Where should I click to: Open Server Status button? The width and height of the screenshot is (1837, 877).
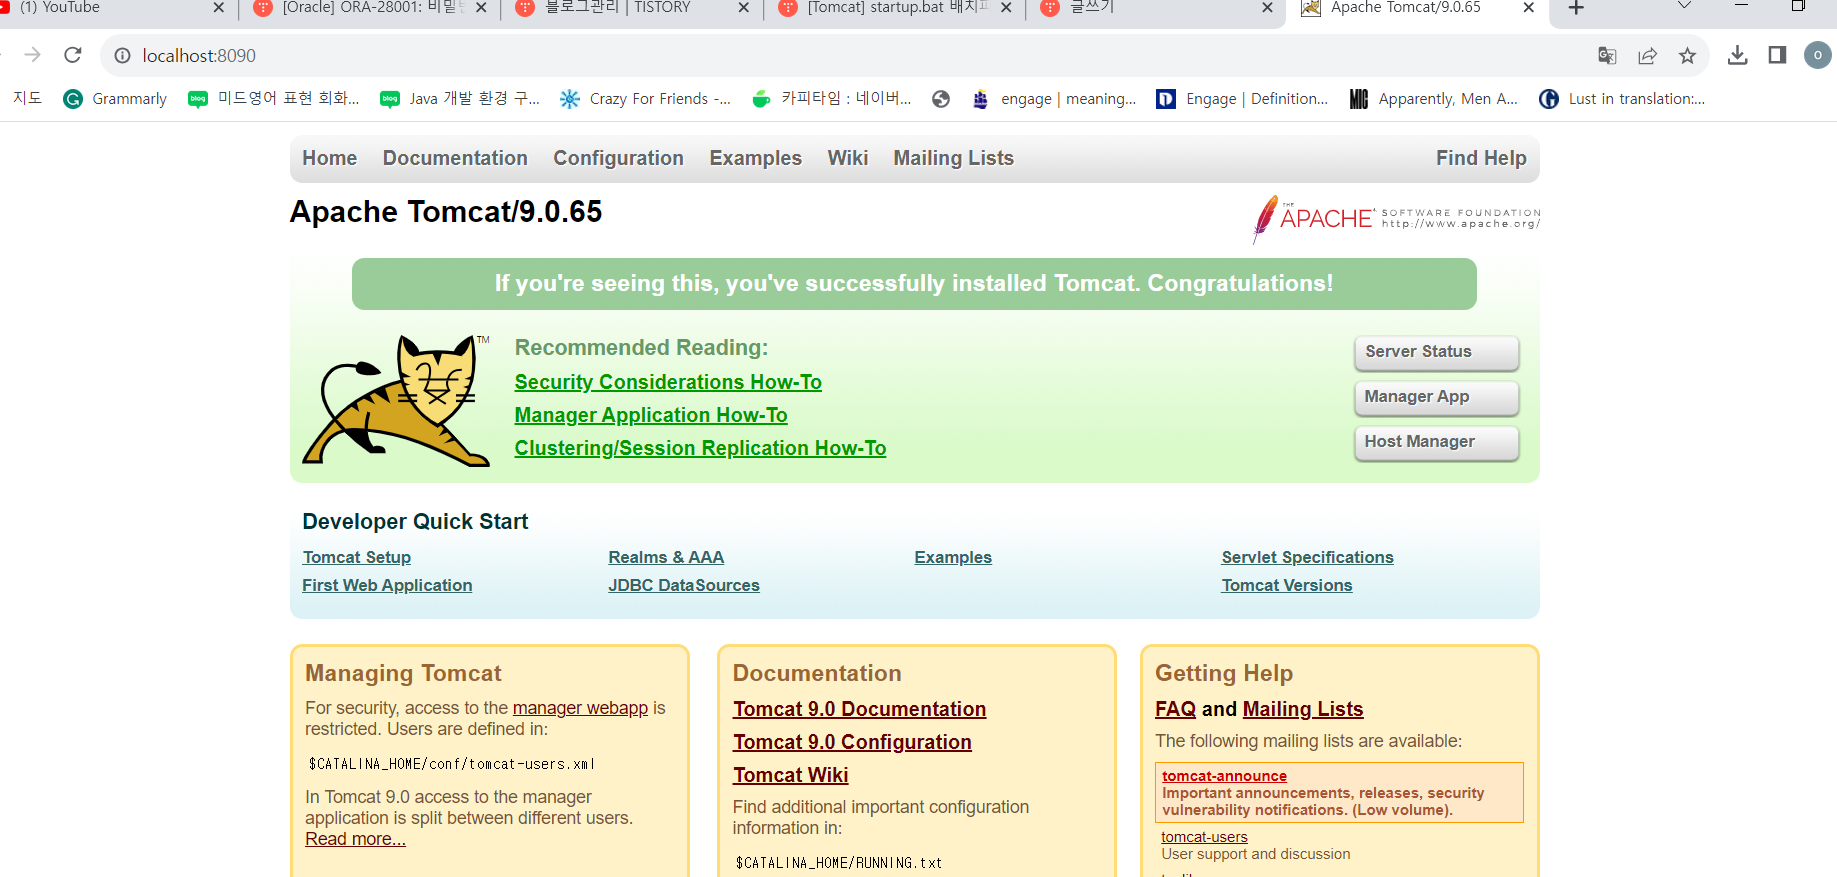click(x=1436, y=352)
